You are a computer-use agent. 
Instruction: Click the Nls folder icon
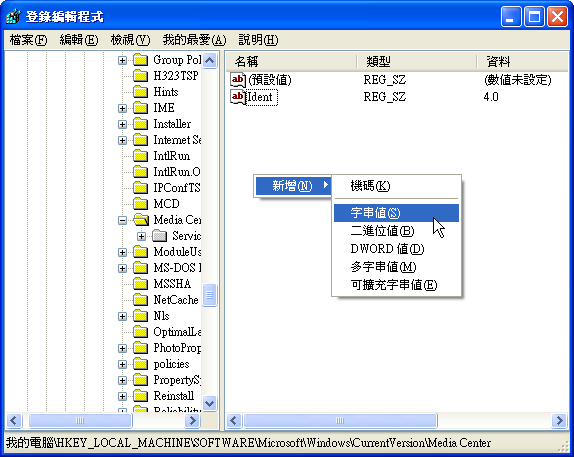pyautogui.click(x=141, y=316)
